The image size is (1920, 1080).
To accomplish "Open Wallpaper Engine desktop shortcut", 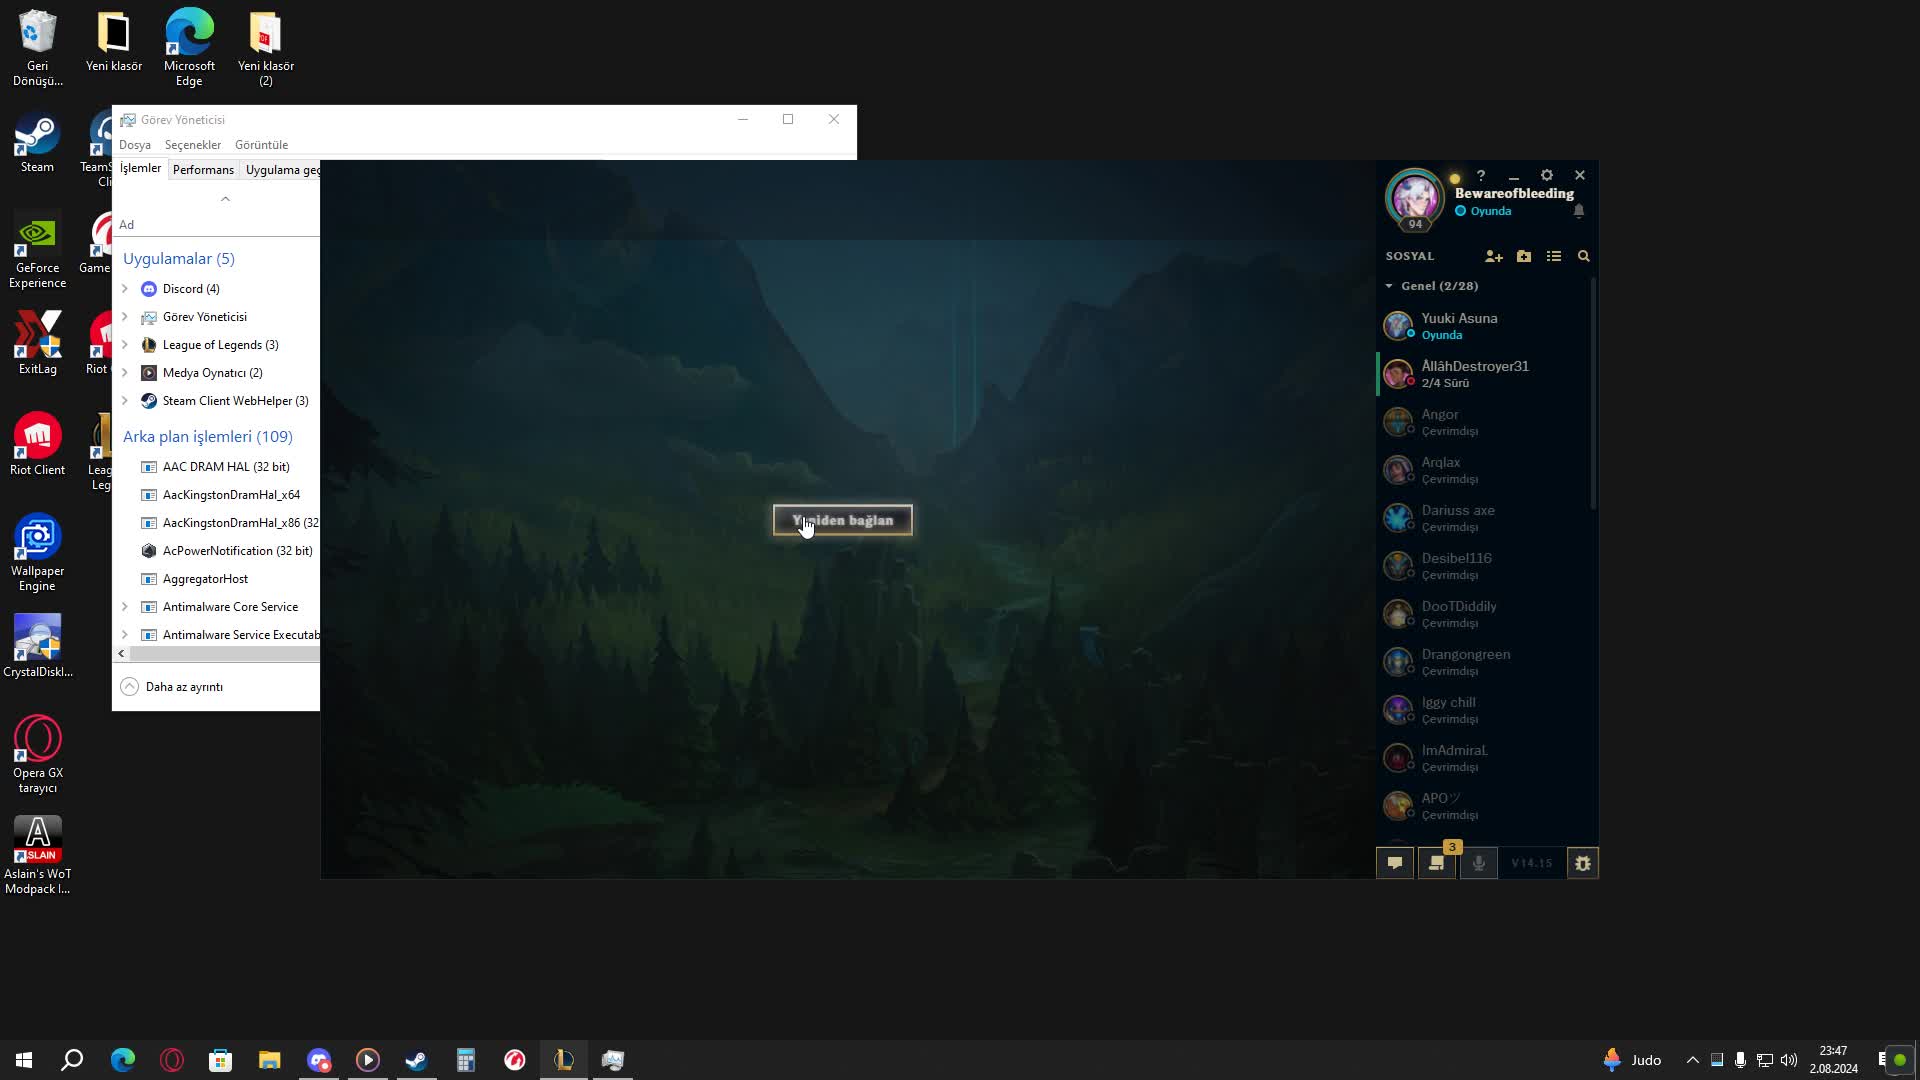I will [37, 553].
